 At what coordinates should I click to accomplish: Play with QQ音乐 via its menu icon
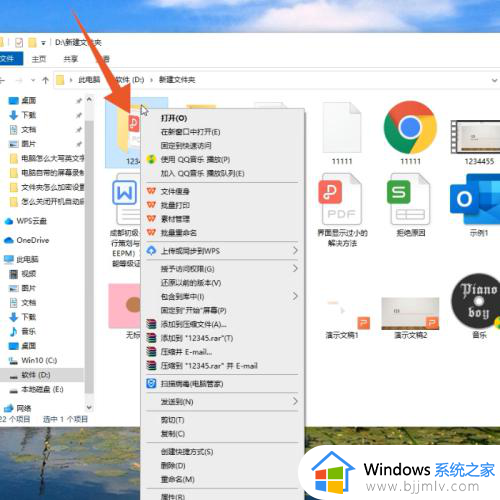pyautogui.click(x=151, y=159)
